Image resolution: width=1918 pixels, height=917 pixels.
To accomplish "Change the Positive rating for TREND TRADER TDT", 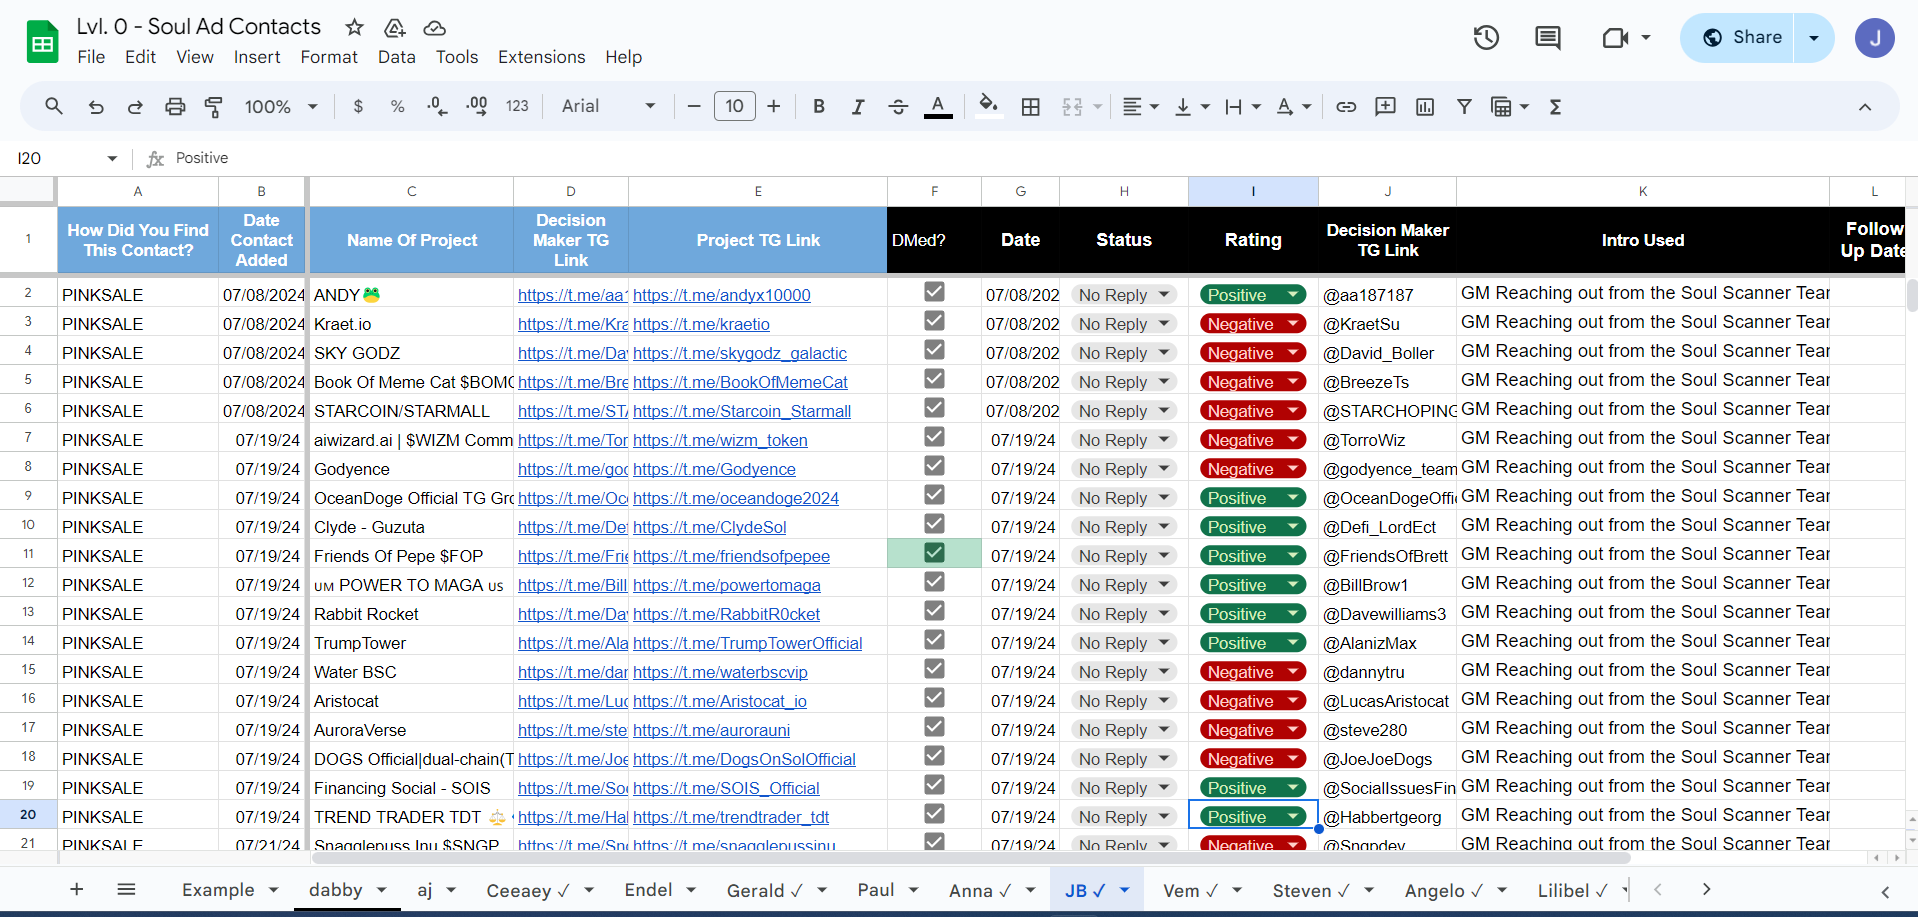I will click(x=1253, y=817).
